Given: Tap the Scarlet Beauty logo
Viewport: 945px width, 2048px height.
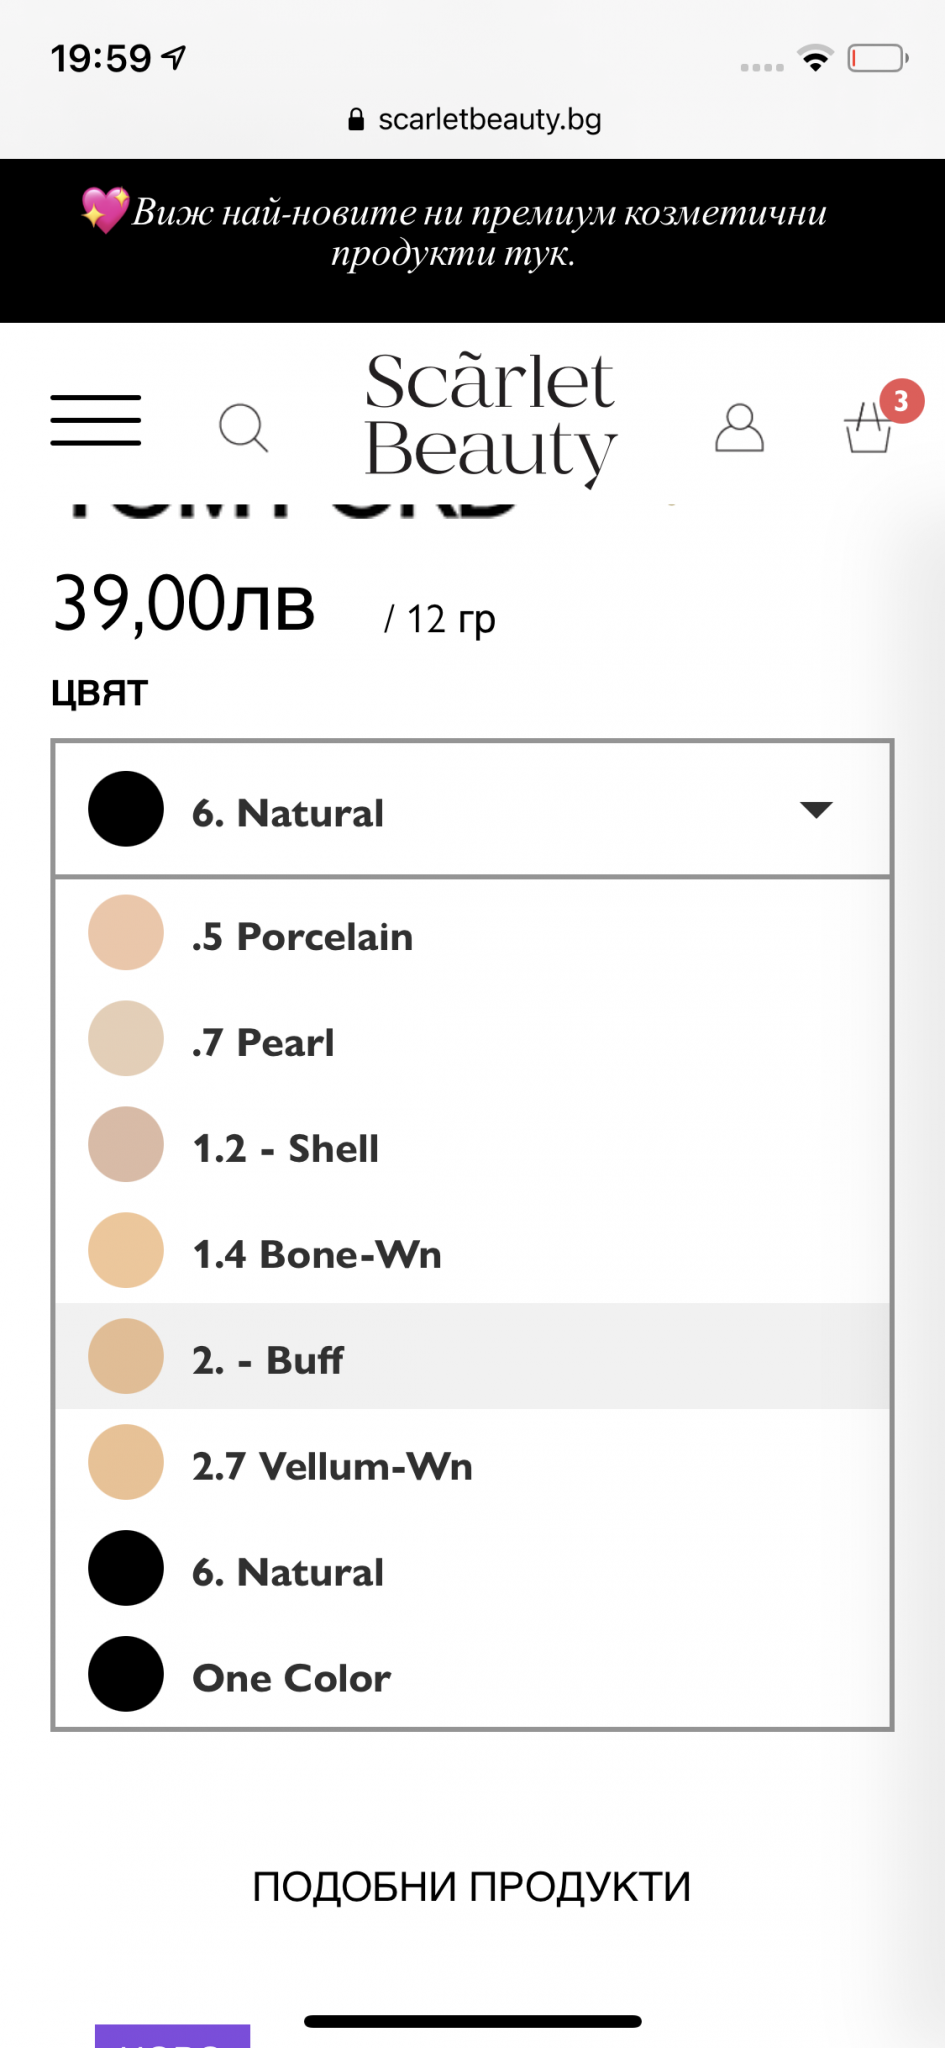Looking at the screenshot, I should click(x=490, y=416).
